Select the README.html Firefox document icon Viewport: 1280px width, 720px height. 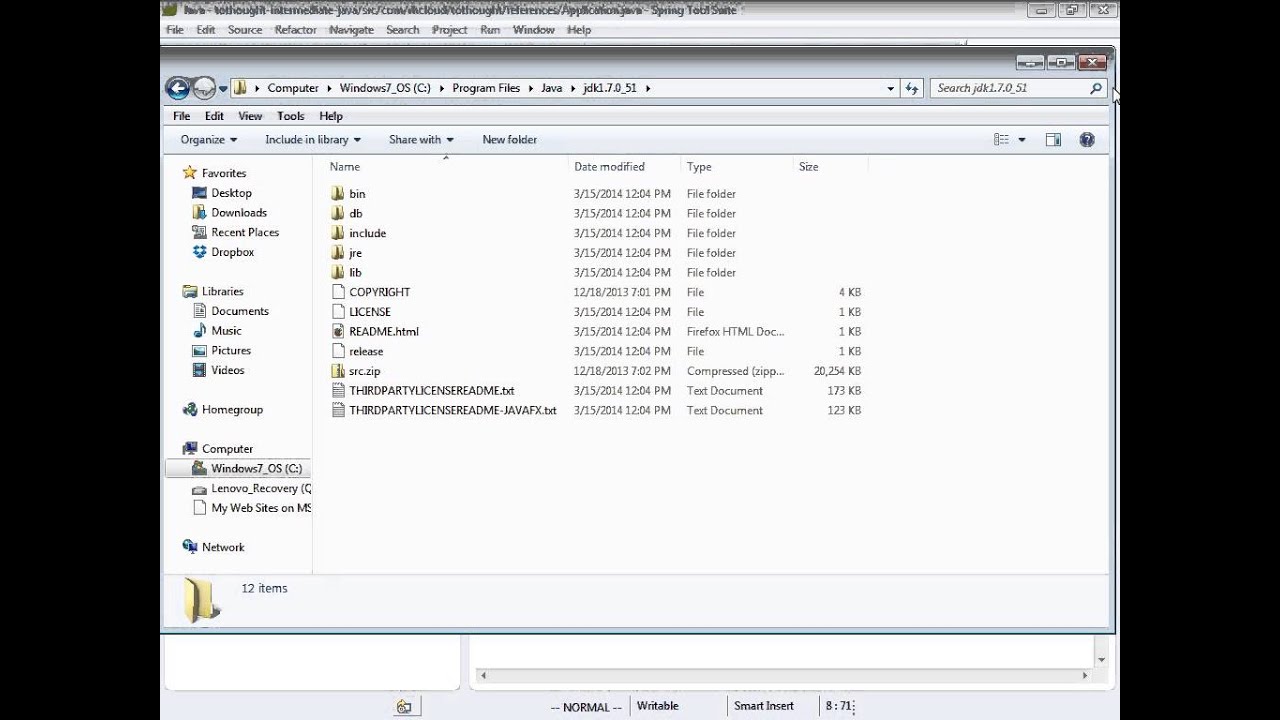[338, 331]
